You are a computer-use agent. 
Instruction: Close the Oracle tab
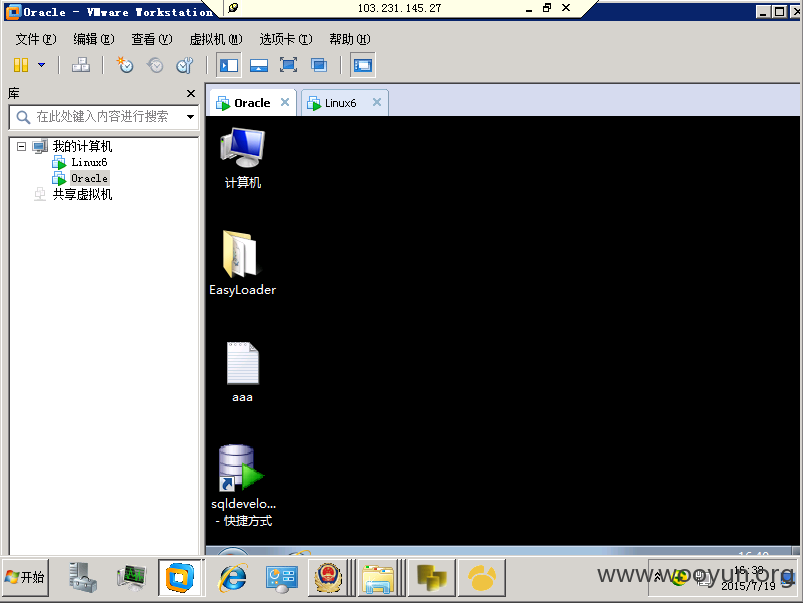point(285,102)
